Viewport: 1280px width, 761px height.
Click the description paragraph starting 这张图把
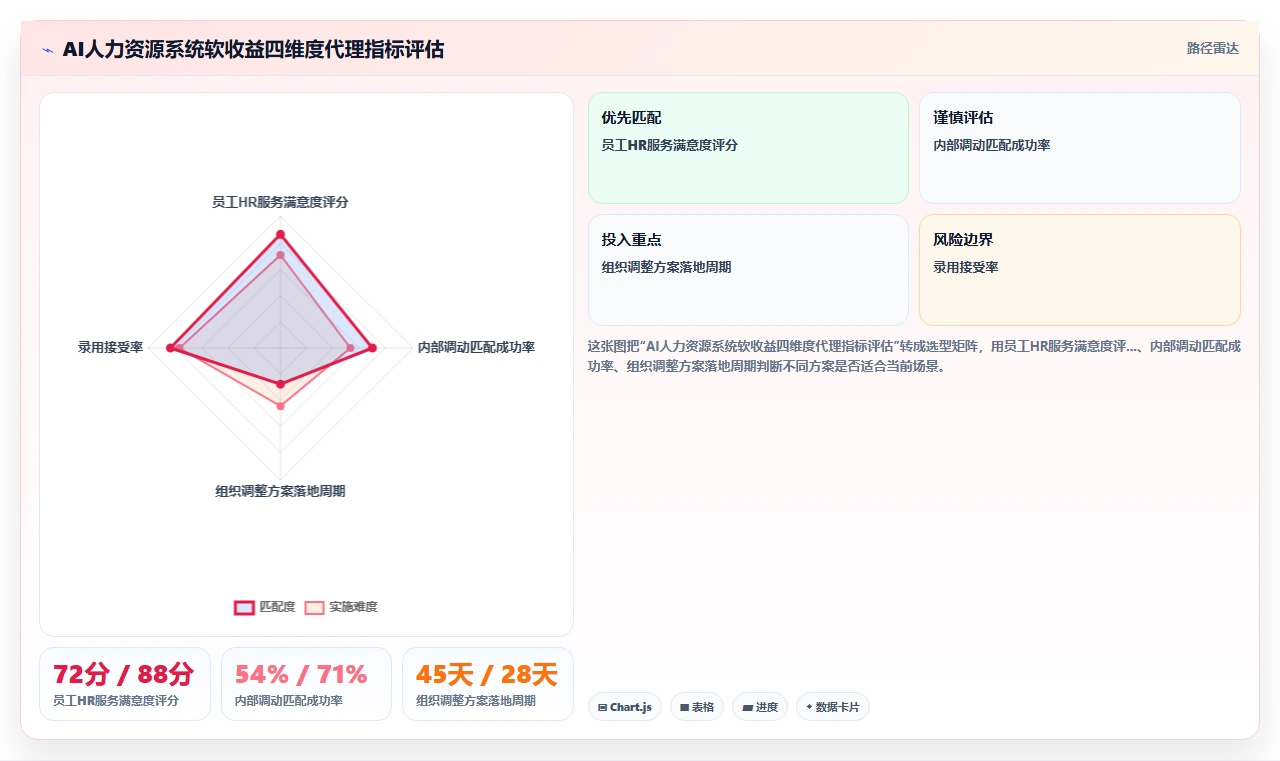(x=914, y=356)
